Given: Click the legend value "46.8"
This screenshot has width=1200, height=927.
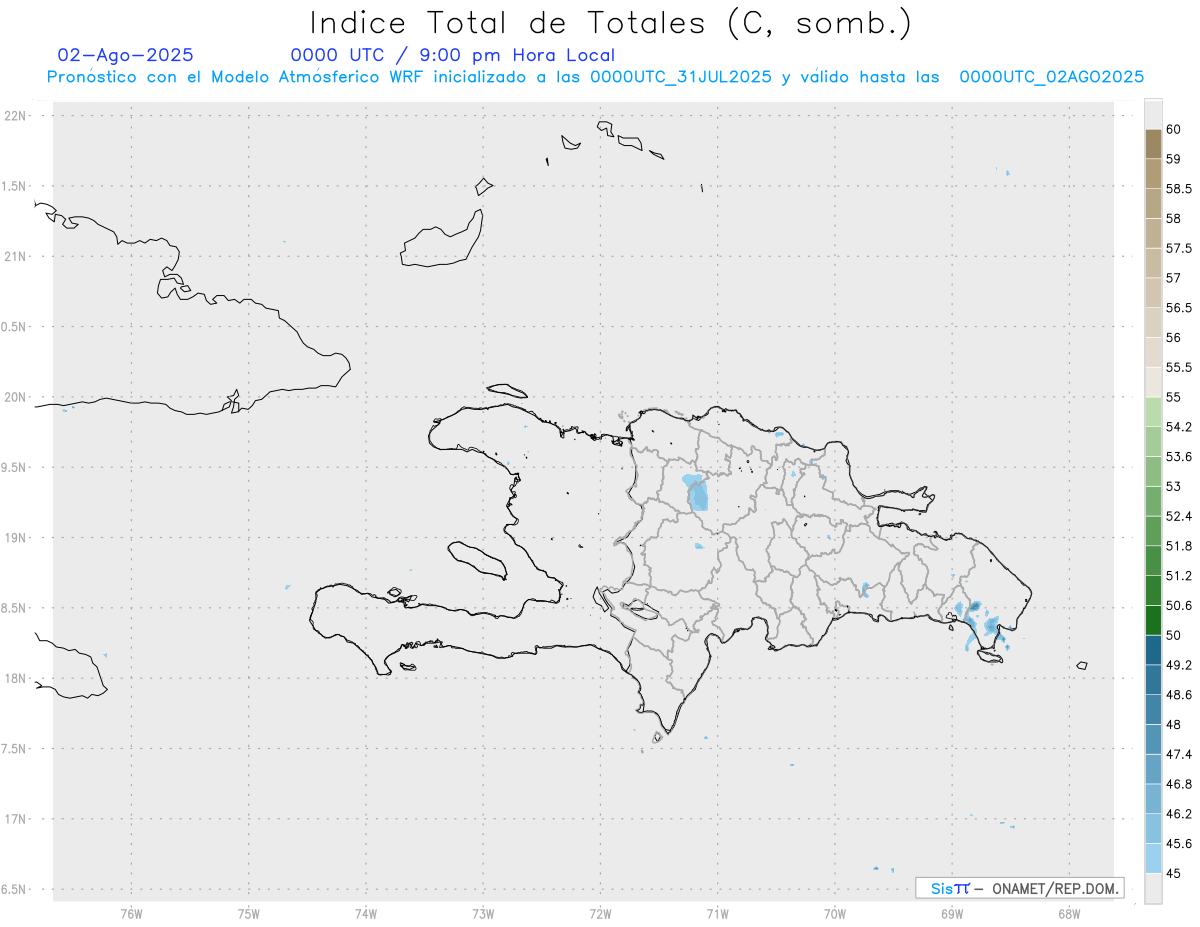Looking at the screenshot, I should pyautogui.click(x=1179, y=784).
